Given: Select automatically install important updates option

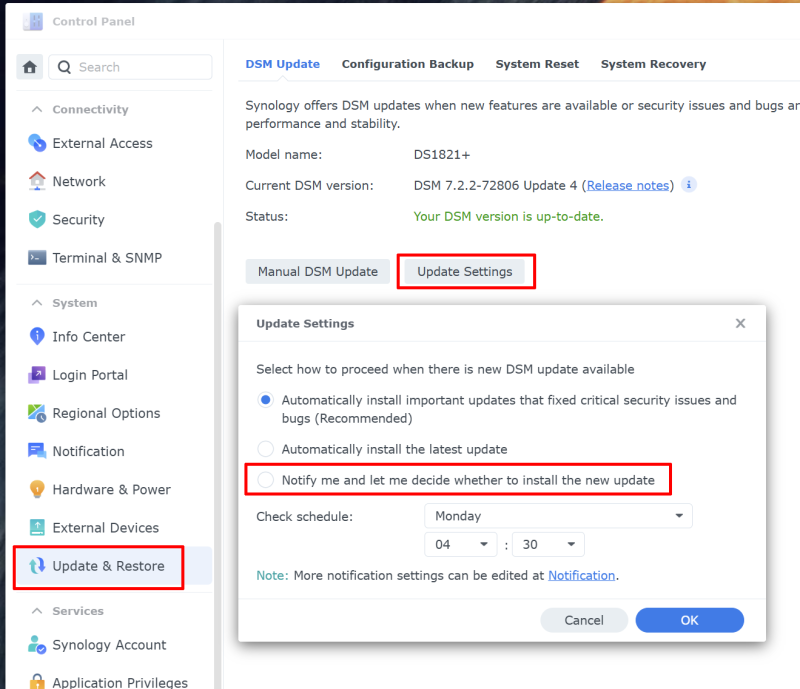Looking at the screenshot, I should 266,400.
